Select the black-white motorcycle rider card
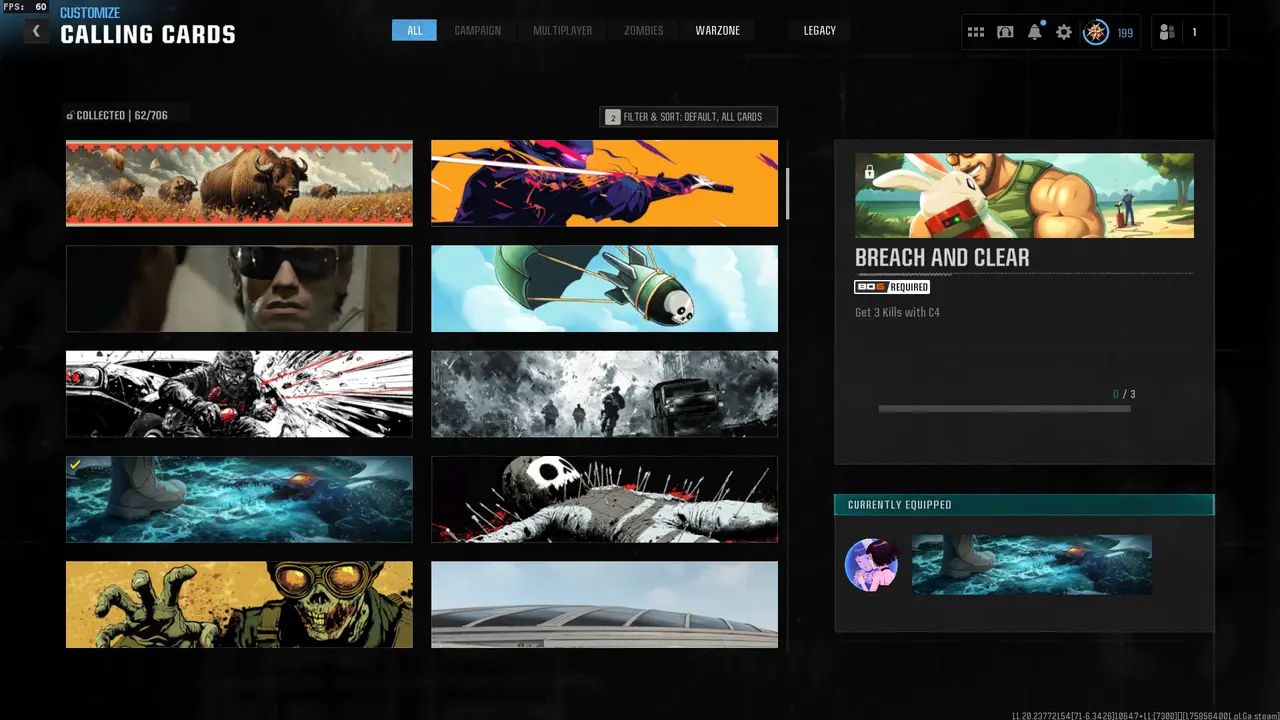Image resolution: width=1280 pixels, height=720 pixels. pos(239,394)
